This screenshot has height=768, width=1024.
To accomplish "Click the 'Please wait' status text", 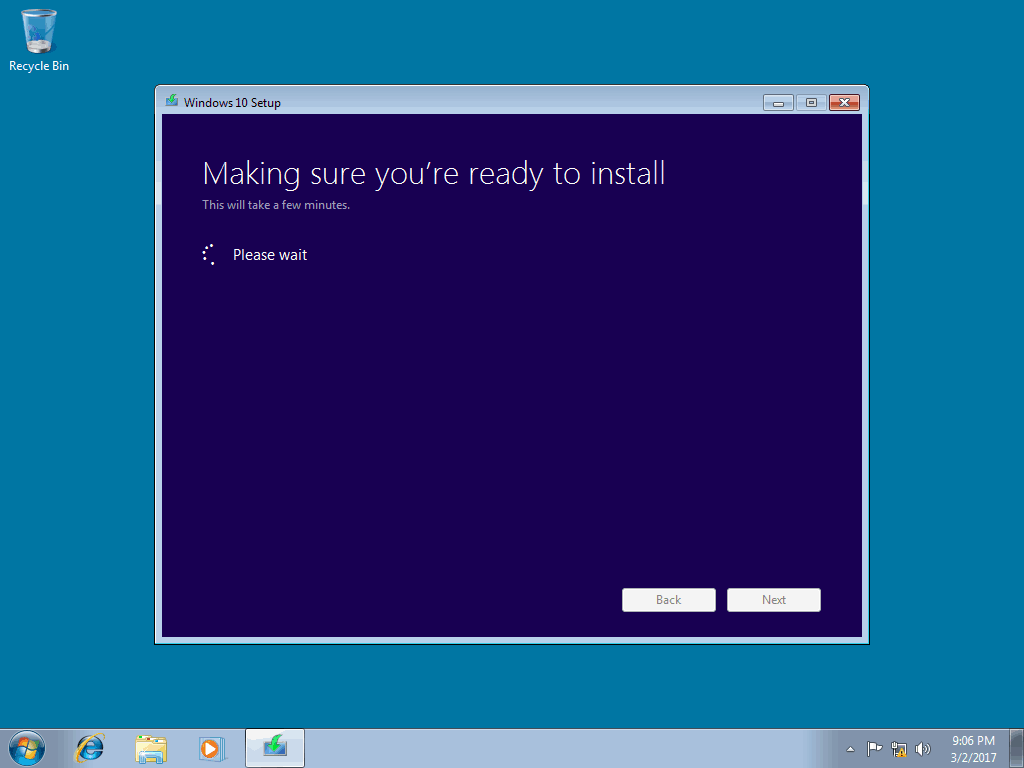I will tap(270, 255).
